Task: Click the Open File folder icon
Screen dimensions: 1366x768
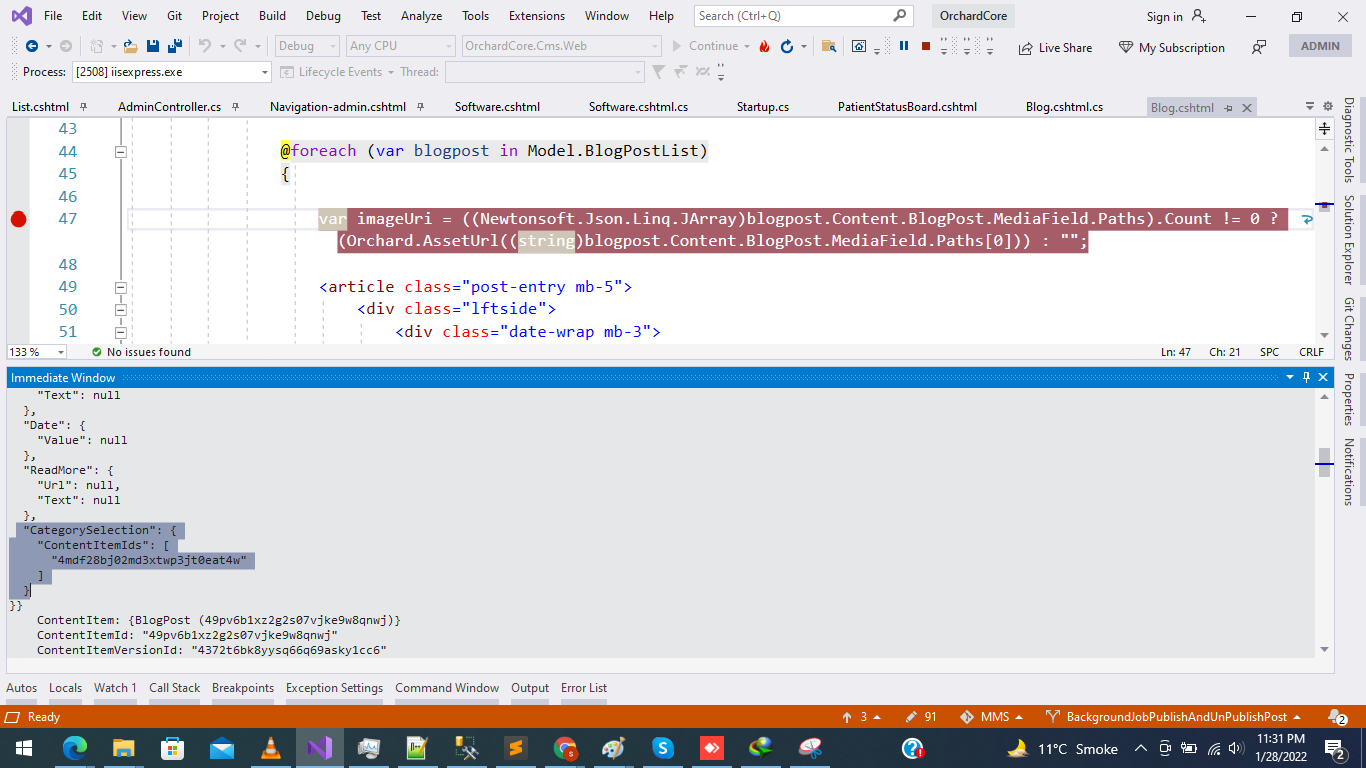Action: 130,46
